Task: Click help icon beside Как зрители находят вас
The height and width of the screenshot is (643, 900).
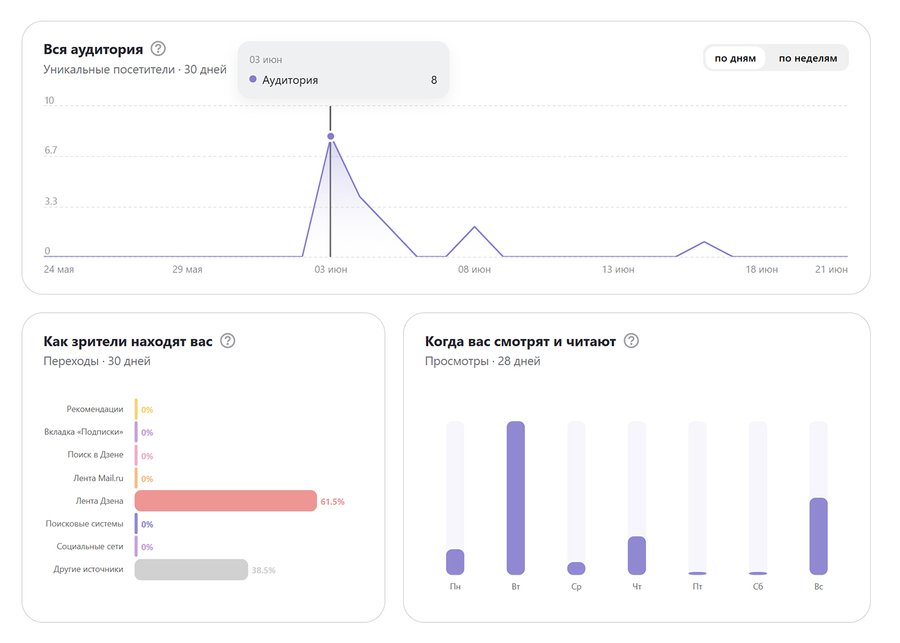Action: pyautogui.click(x=228, y=341)
